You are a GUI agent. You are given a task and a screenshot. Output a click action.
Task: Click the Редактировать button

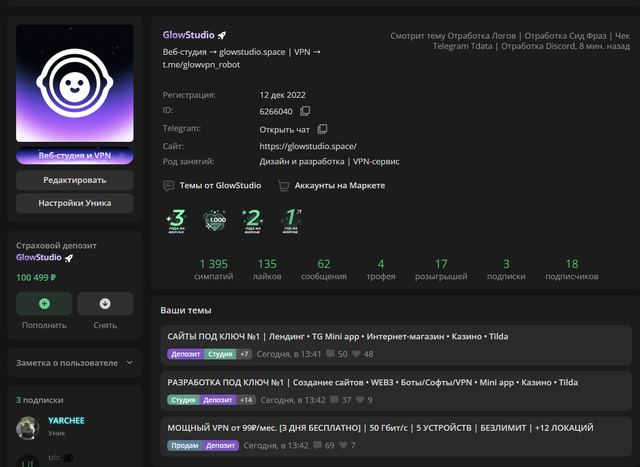coord(75,180)
